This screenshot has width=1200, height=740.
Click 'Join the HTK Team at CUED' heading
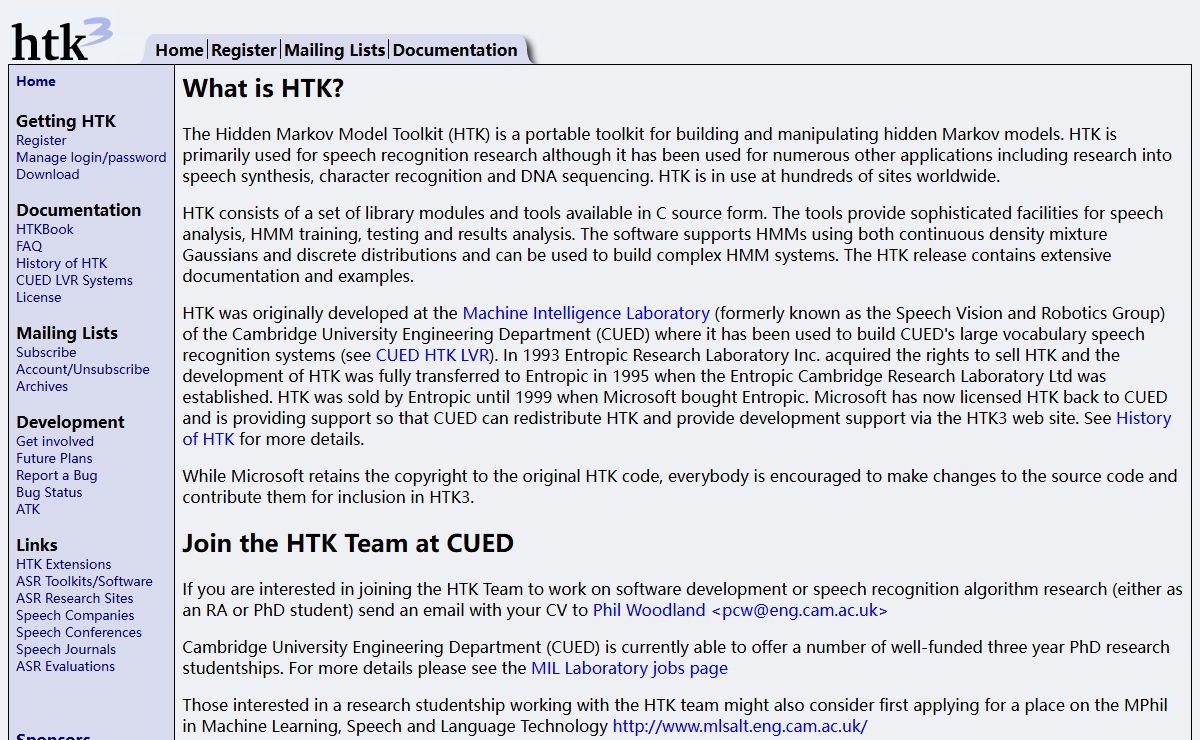(348, 543)
